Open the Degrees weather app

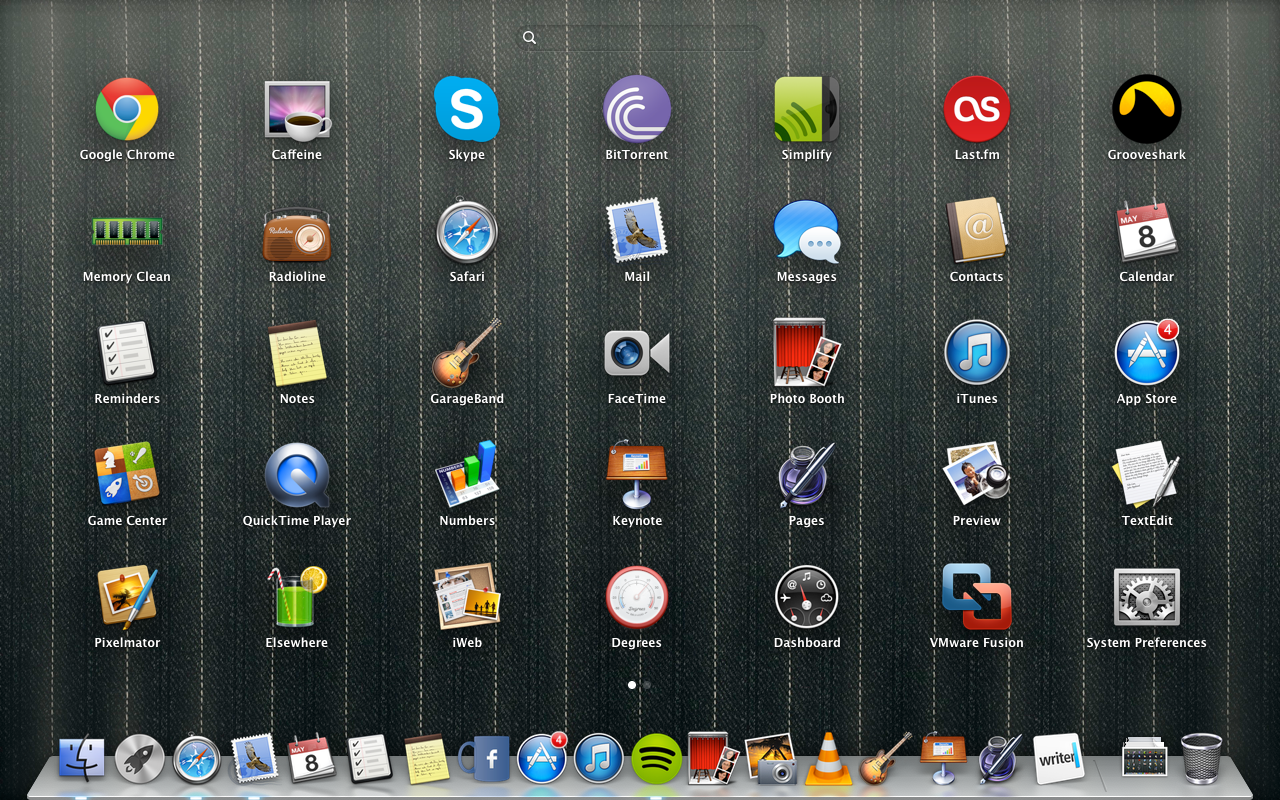tap(637, 597)
